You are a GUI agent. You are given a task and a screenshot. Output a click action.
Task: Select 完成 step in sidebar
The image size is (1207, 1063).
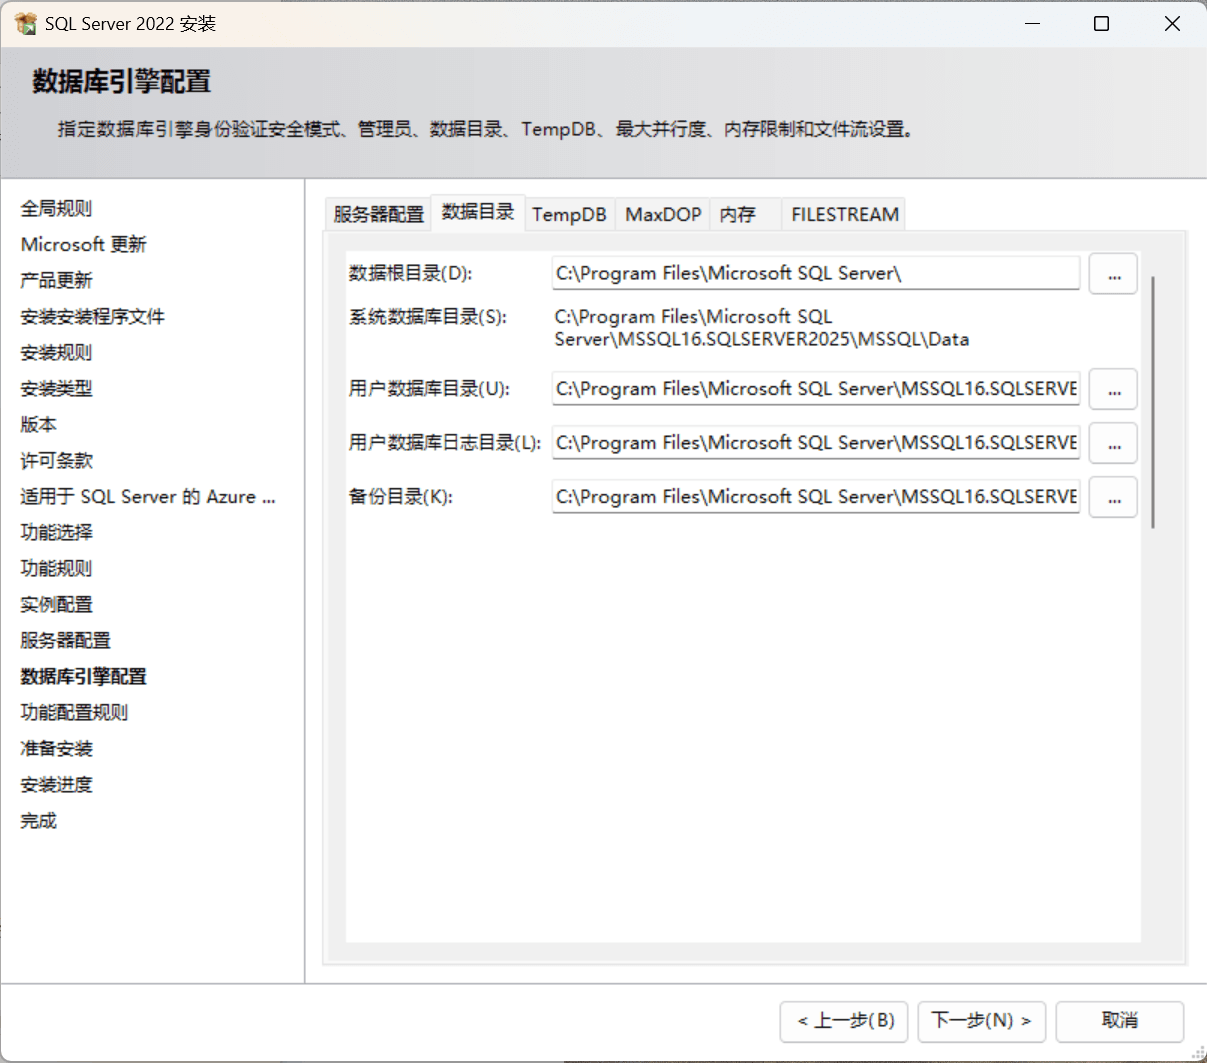pyautogui.click(x=38, y=820)
